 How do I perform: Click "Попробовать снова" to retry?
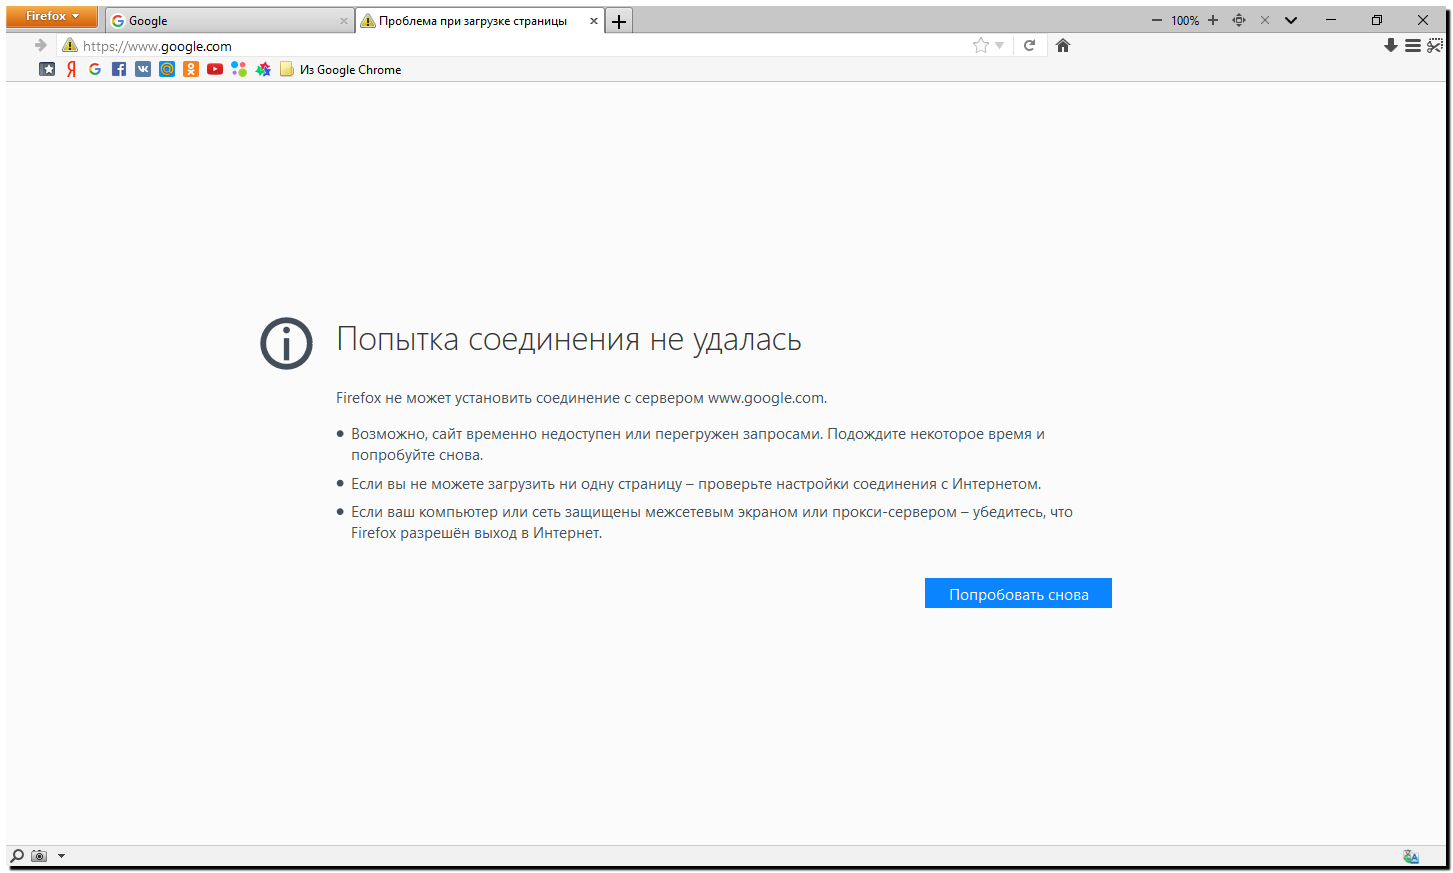pos(1018,593)
